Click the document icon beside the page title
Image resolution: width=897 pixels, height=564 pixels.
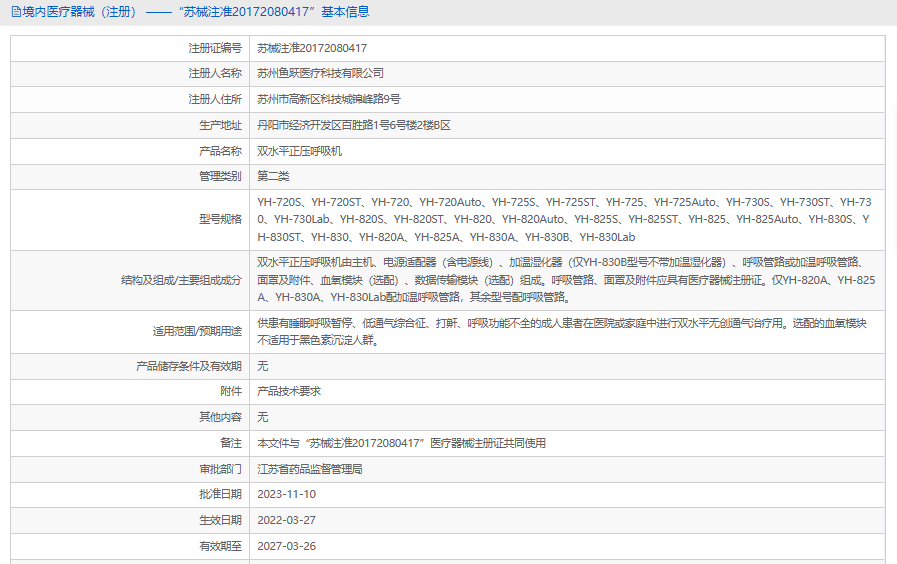pyautogui.click(x=16, y=12)
